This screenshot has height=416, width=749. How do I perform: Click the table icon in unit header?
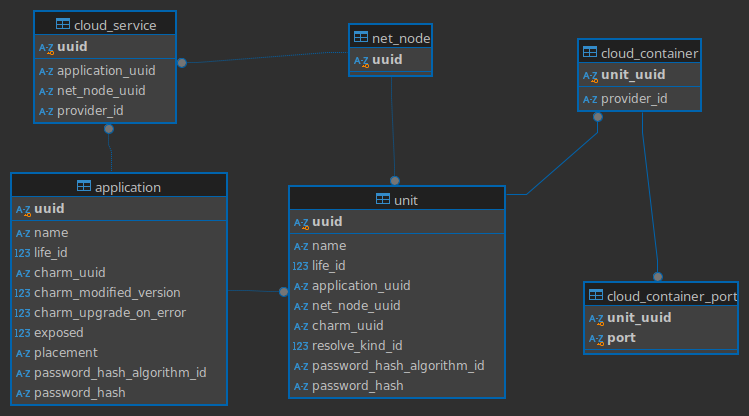point(382,199)
